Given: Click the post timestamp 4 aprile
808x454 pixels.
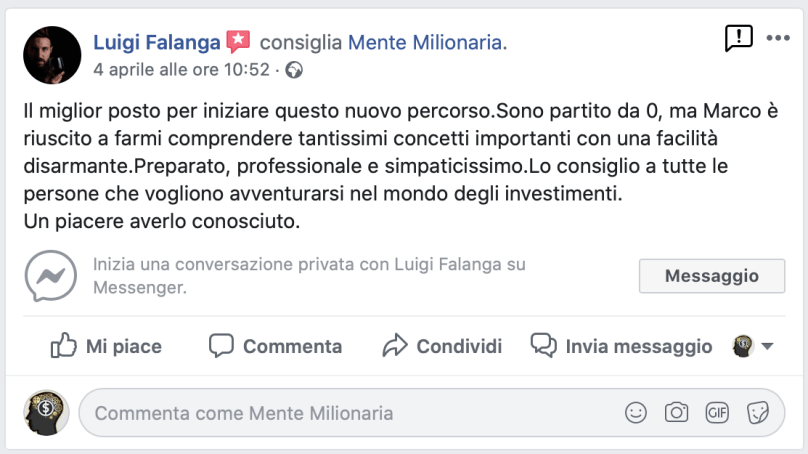Looking at the screenshot, I should pyautogui.click(x=181, y=70).
